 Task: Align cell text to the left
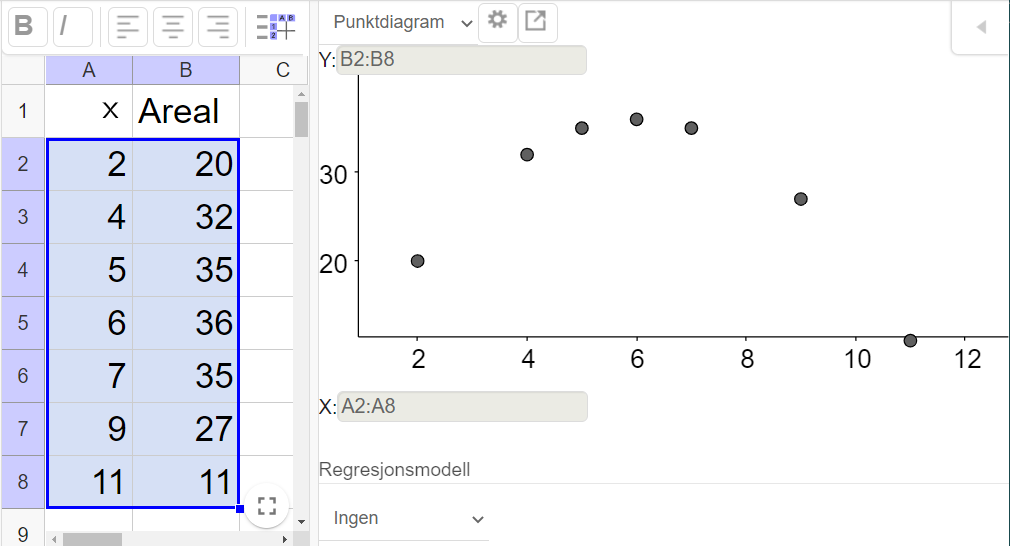point(129,27)
